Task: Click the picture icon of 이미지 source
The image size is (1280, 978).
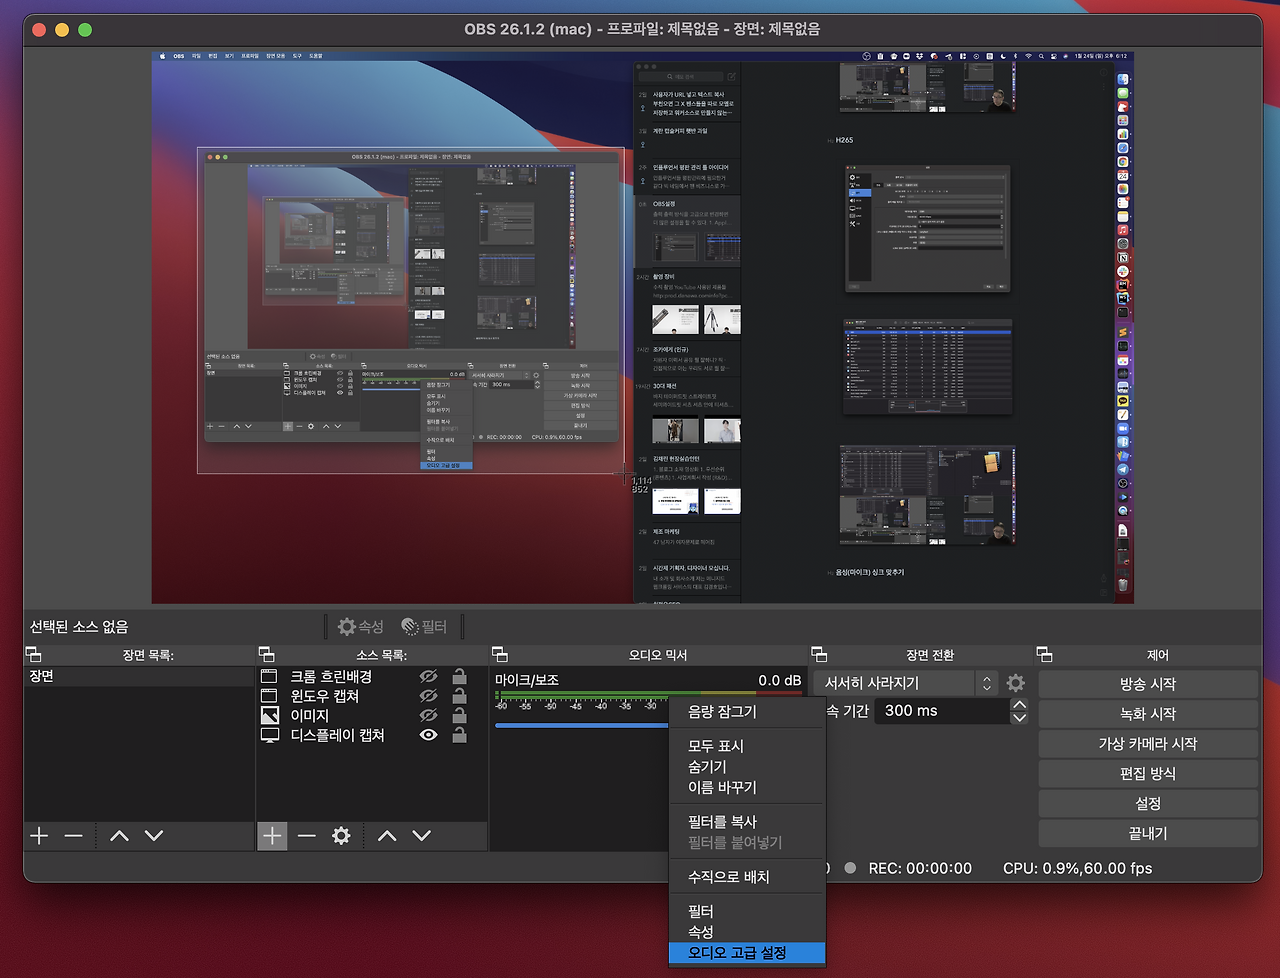Action: [269, 715]
